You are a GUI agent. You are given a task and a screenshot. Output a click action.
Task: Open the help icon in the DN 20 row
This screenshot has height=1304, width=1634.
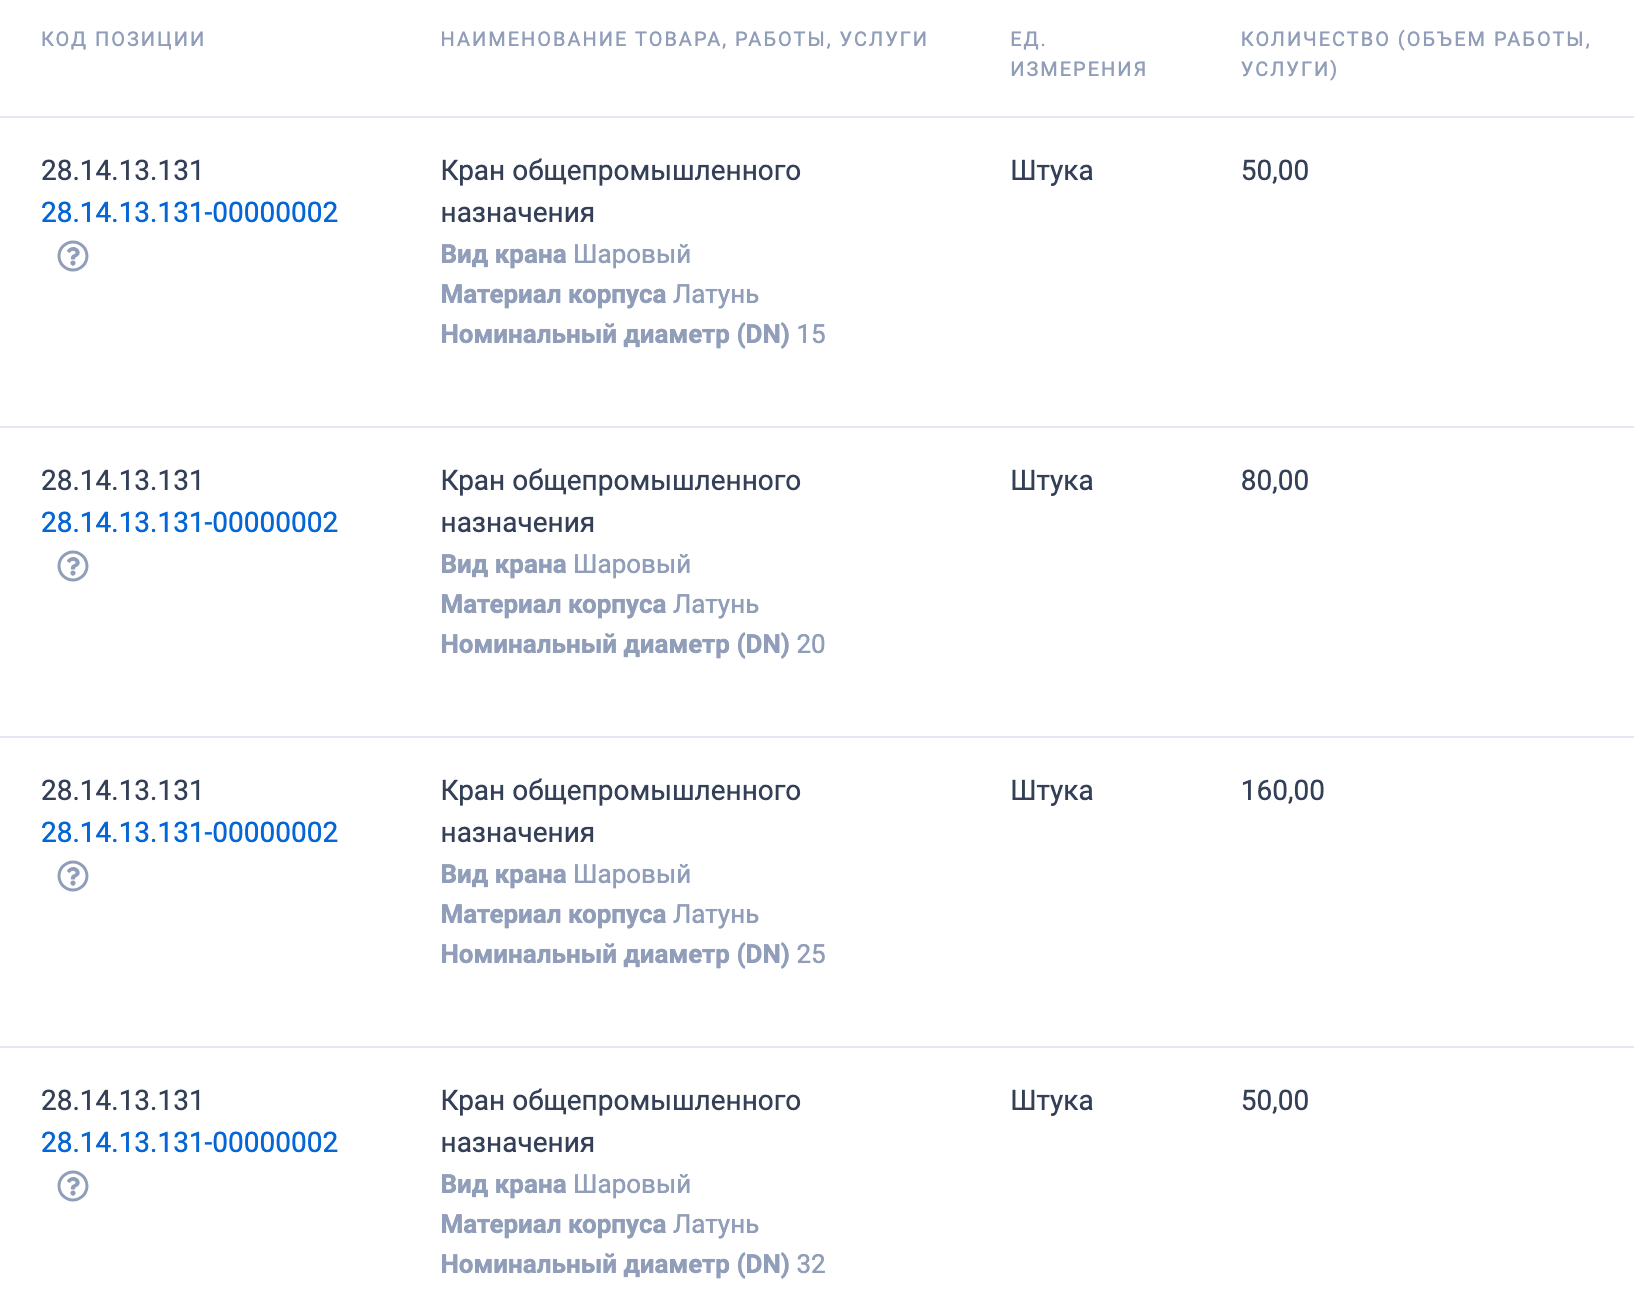74,568
